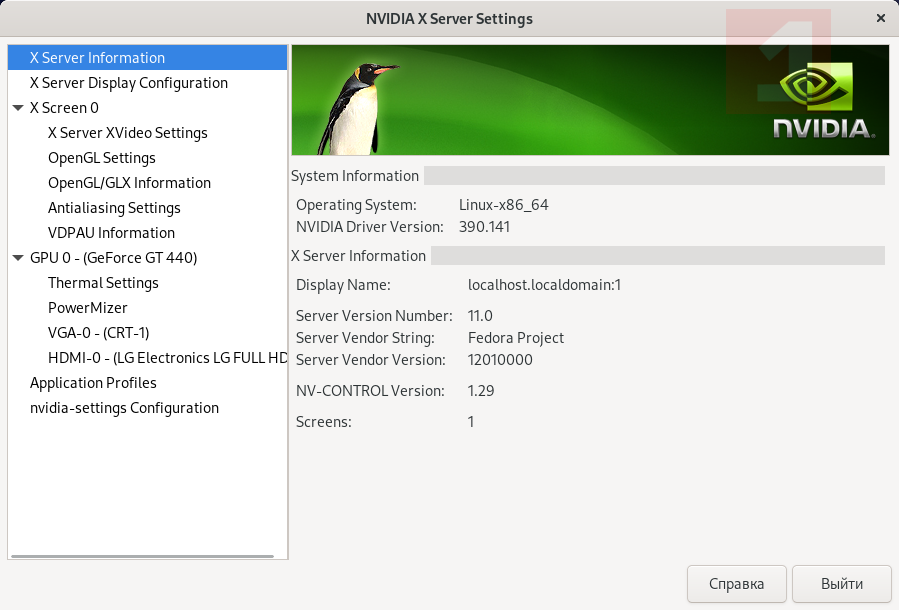899x610 pixels.
Task: Collapse the X Screen 0 tree node
Action: pyautogui.click(x=18, y=108)
